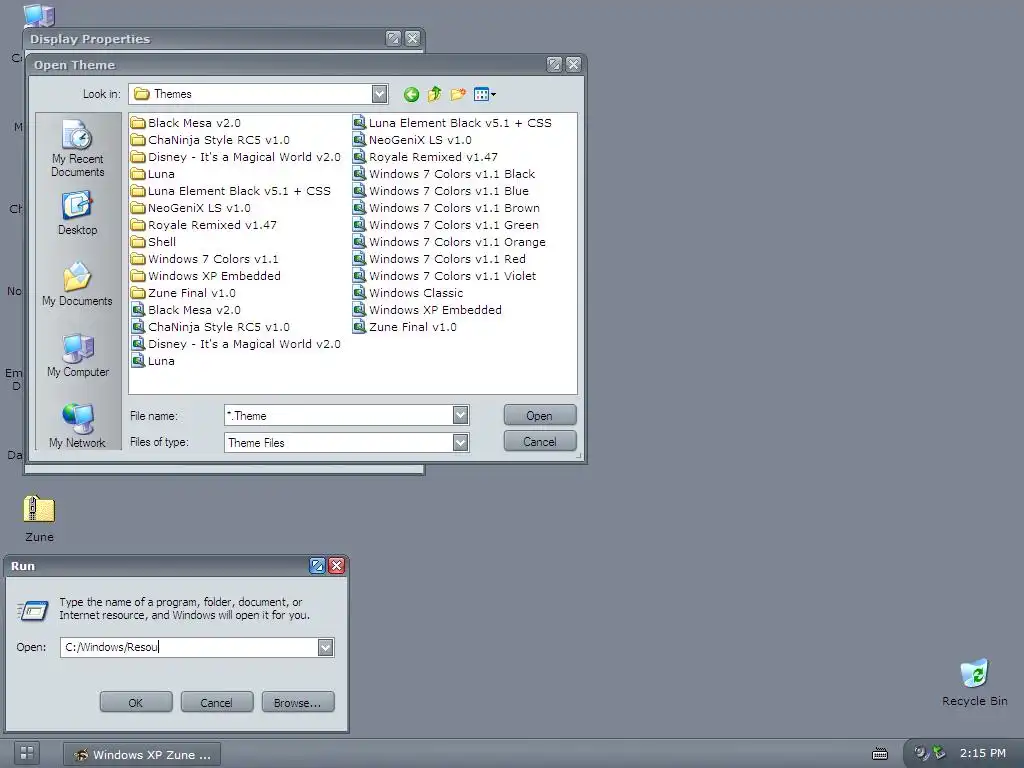Select the Windows XP Embedded theme file
Viewport: 1024px width, 768px height.
[428, 310]
